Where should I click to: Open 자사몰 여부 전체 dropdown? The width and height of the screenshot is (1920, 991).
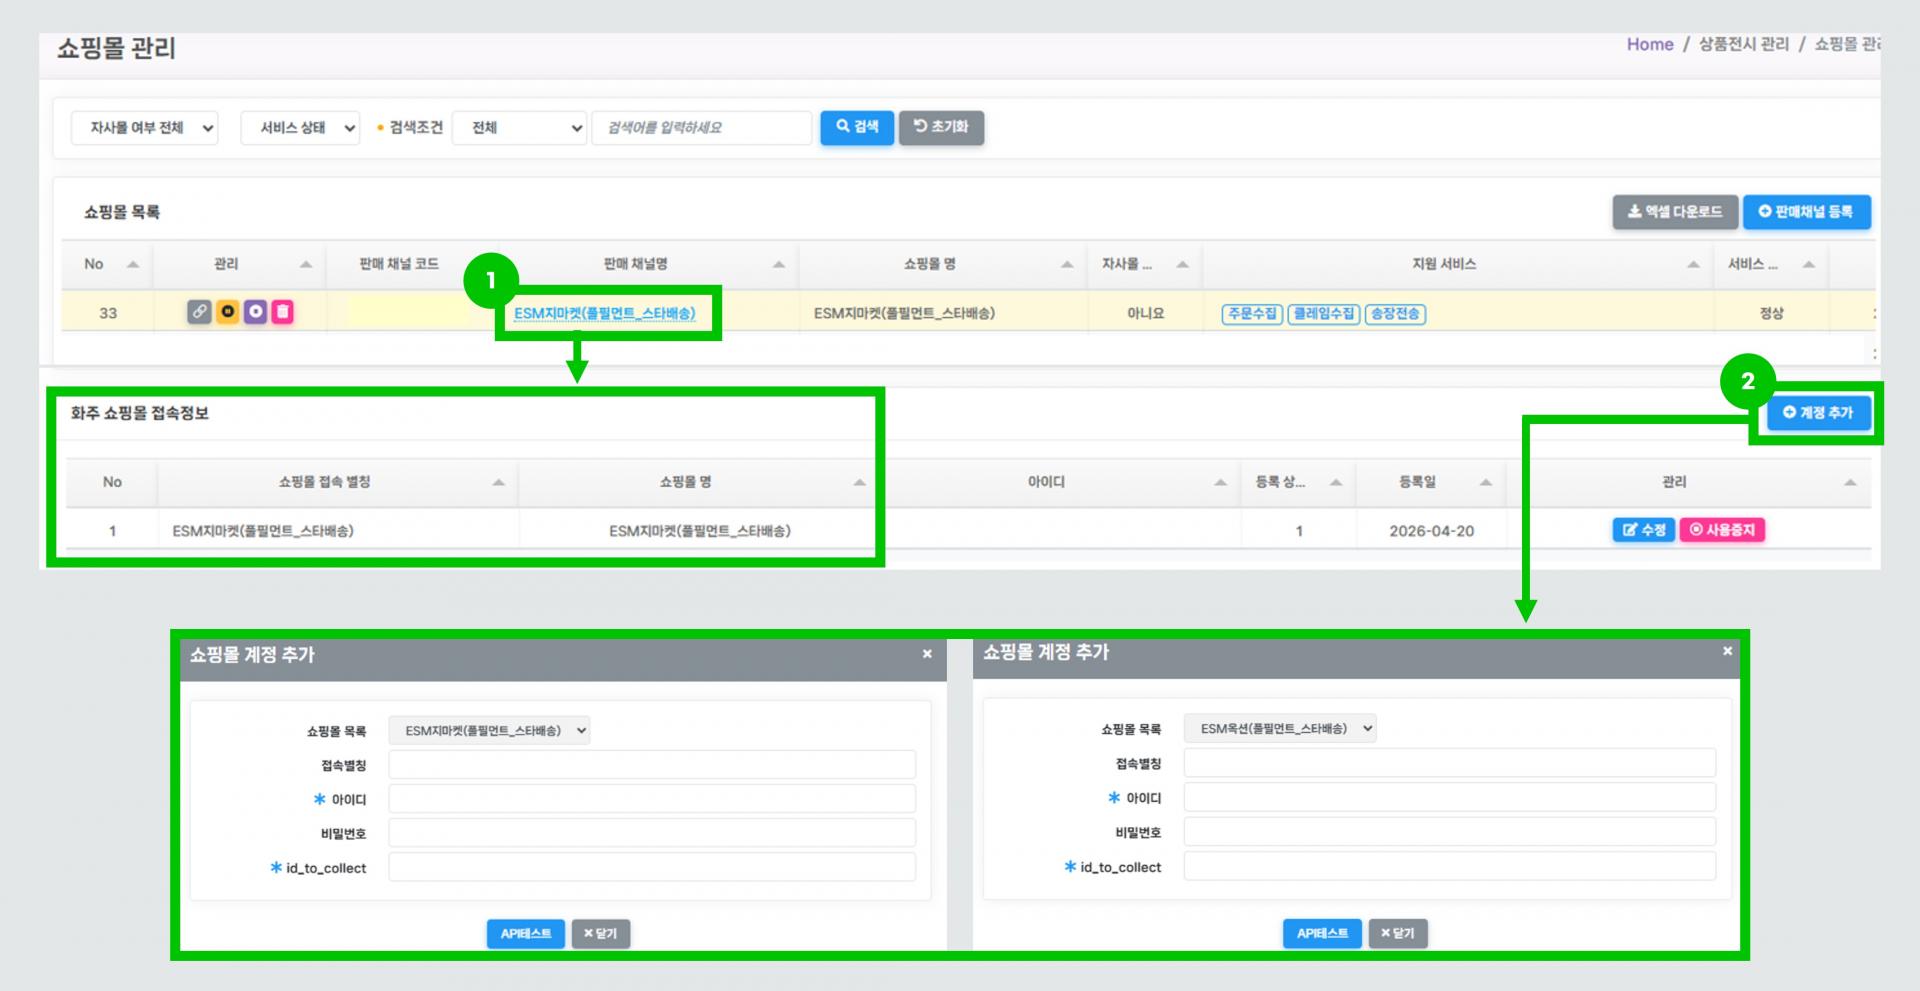(144, 128)
